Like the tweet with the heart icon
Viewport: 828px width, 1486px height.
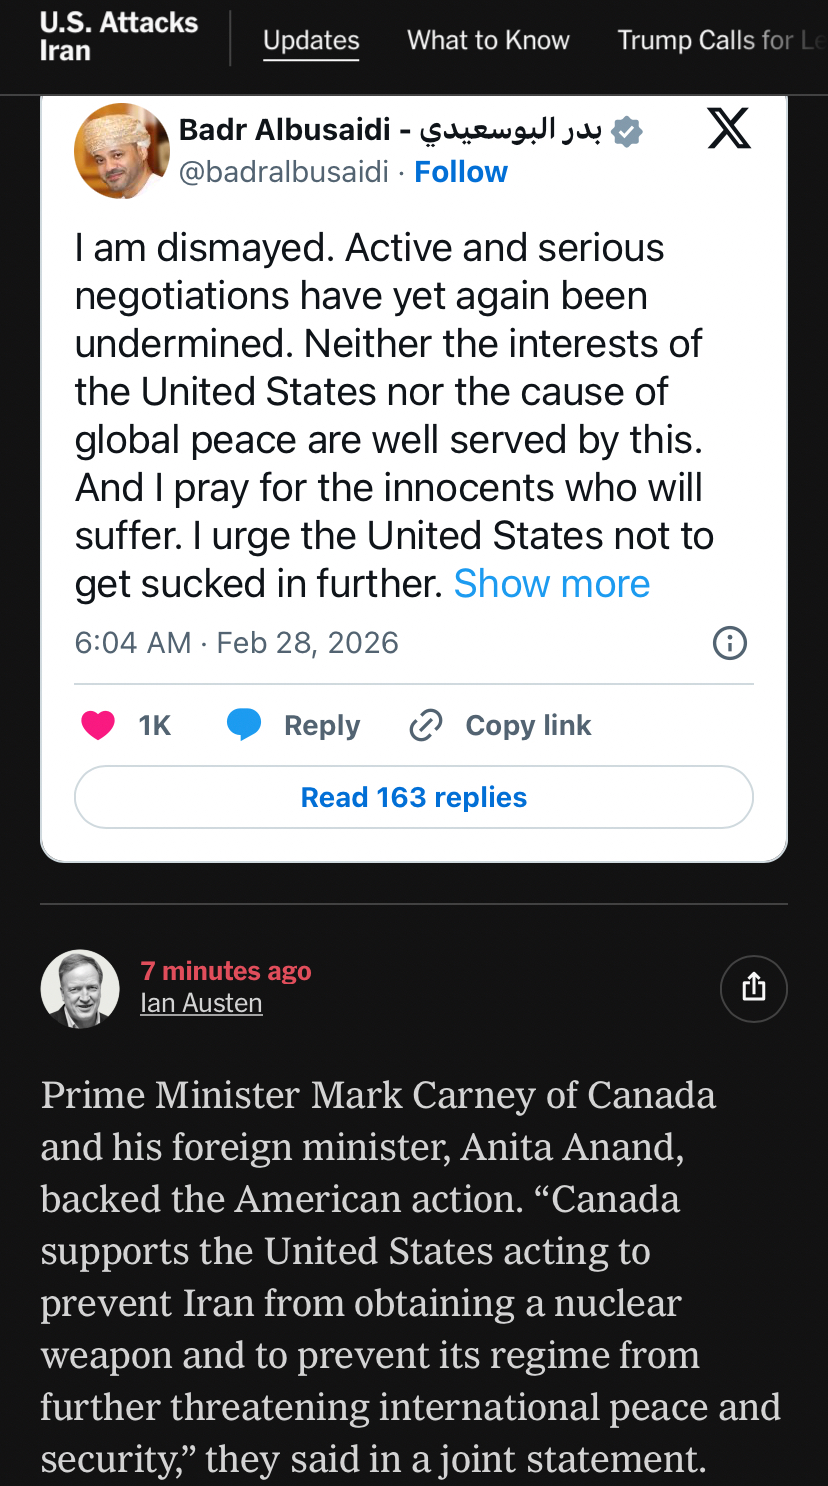98,725
